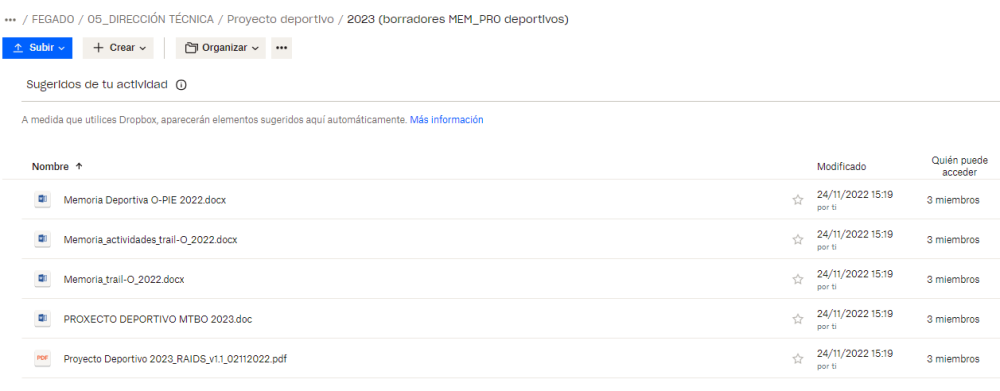Open PROXECTO DEPORTIVO MTBO 2023.doc file name
1000x391 pixels.
[x=158, y=319]
